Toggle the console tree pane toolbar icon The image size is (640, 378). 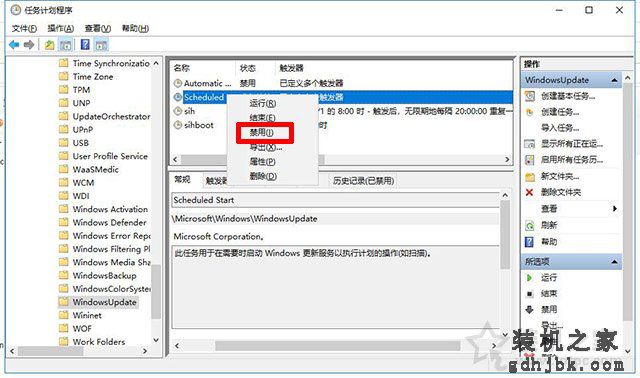point(65,45)
